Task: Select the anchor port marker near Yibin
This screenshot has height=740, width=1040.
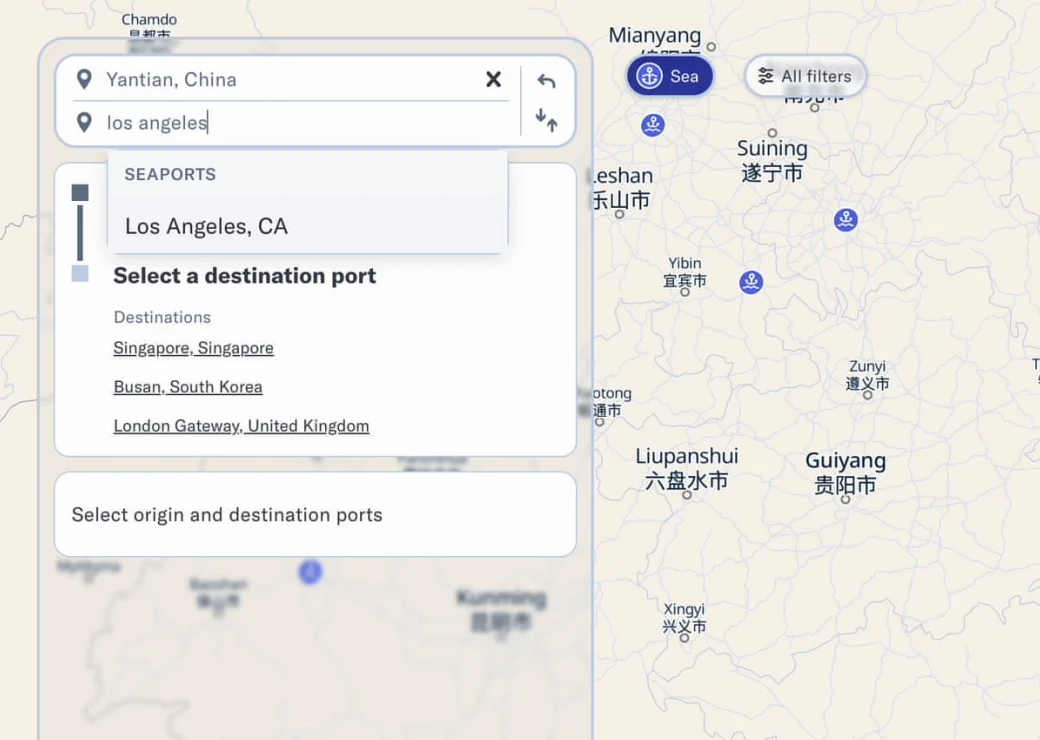Action: (x=751, y=282)
